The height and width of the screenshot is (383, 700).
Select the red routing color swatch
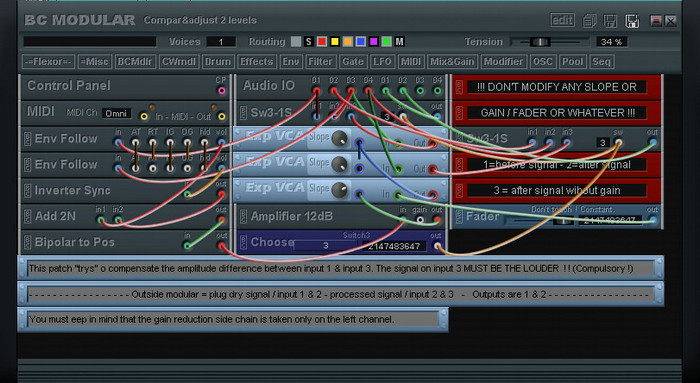(x=321, y=42)
